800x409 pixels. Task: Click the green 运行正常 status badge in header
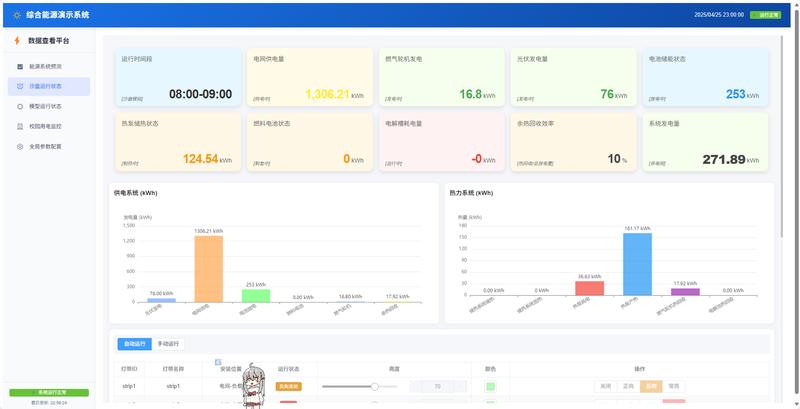[765, 15]
